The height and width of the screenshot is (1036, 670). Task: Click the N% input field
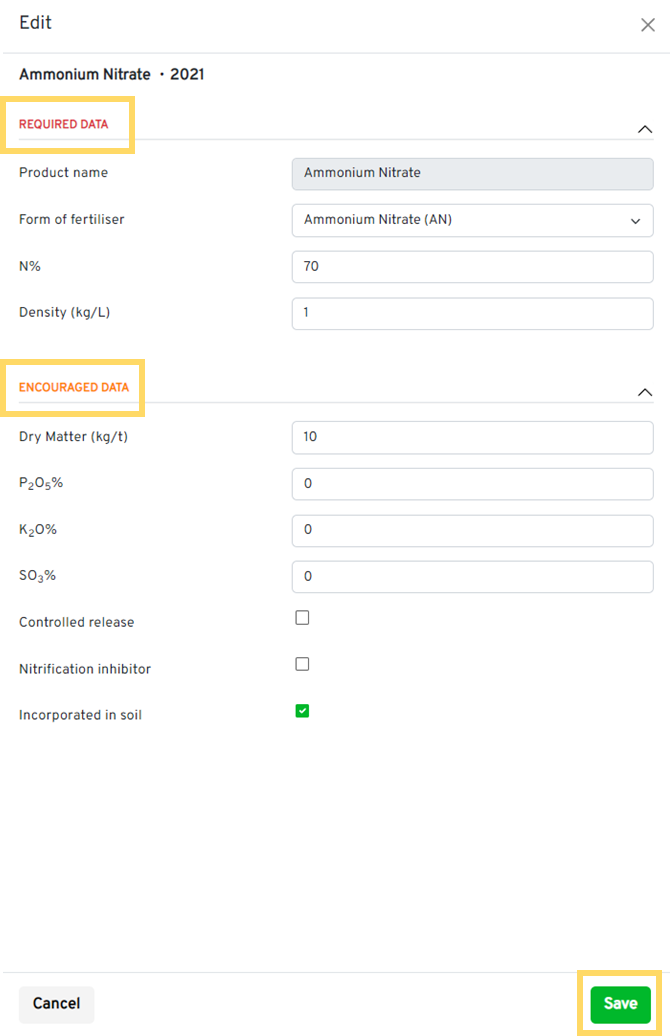tap(472, 267)
